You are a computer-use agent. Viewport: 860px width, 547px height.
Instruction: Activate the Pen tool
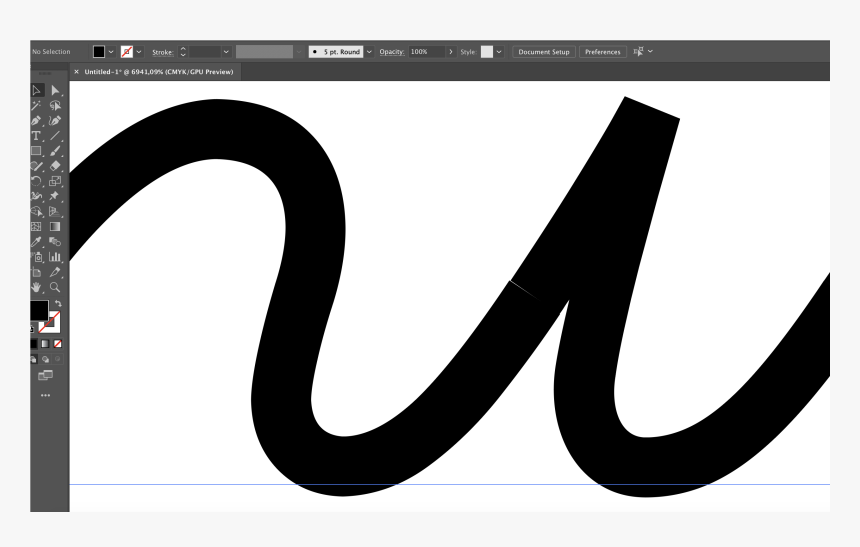point(37,121)
